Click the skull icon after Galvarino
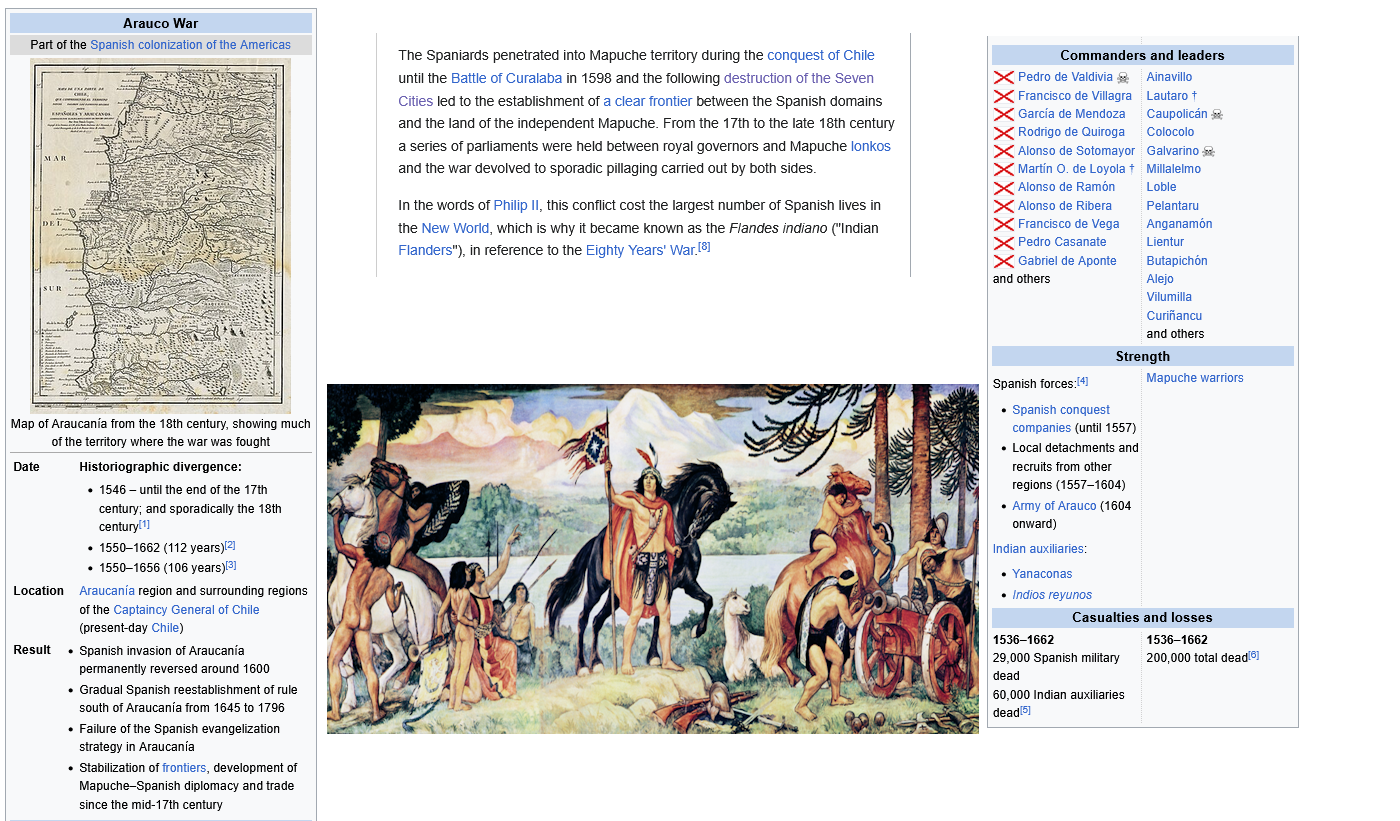This screenshot has height=821, width=1400. click(1209, 151)
